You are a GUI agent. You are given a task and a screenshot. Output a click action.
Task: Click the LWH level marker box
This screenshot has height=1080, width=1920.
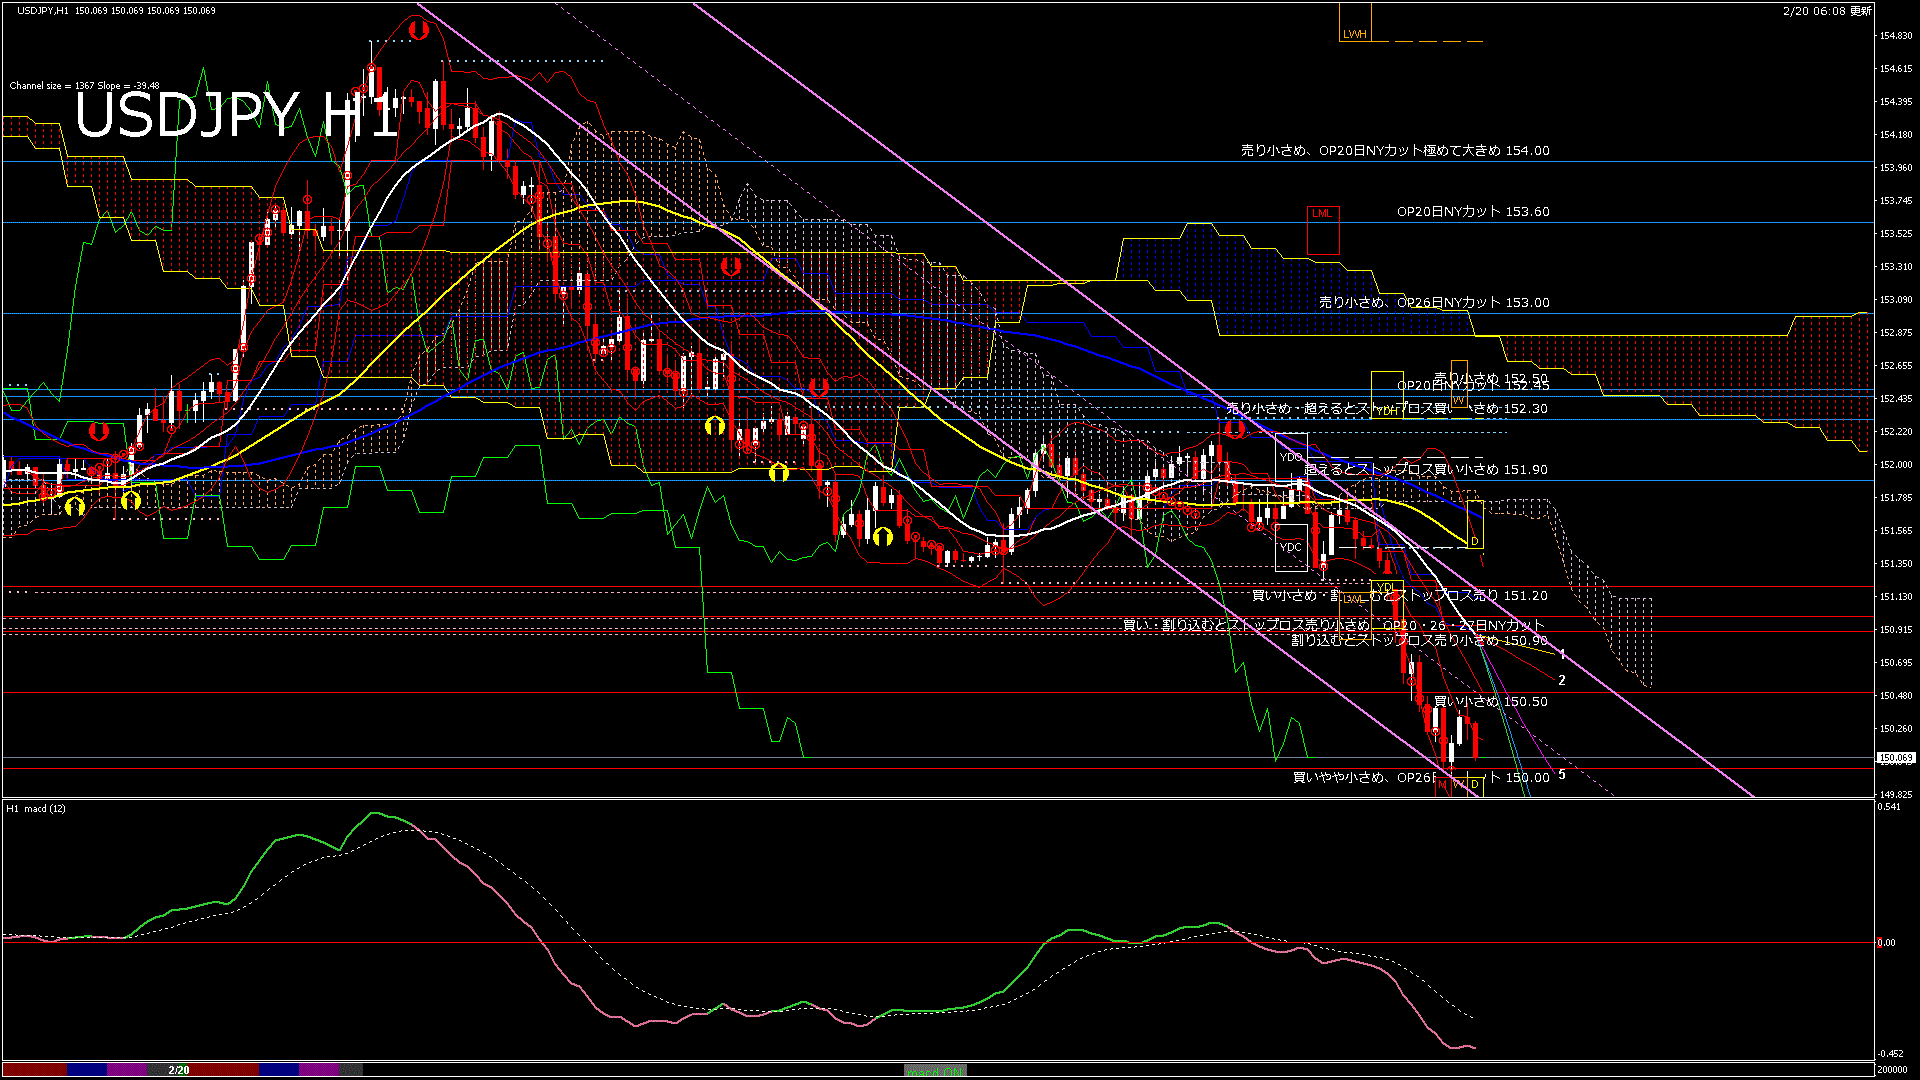[x=1355, y=24]
